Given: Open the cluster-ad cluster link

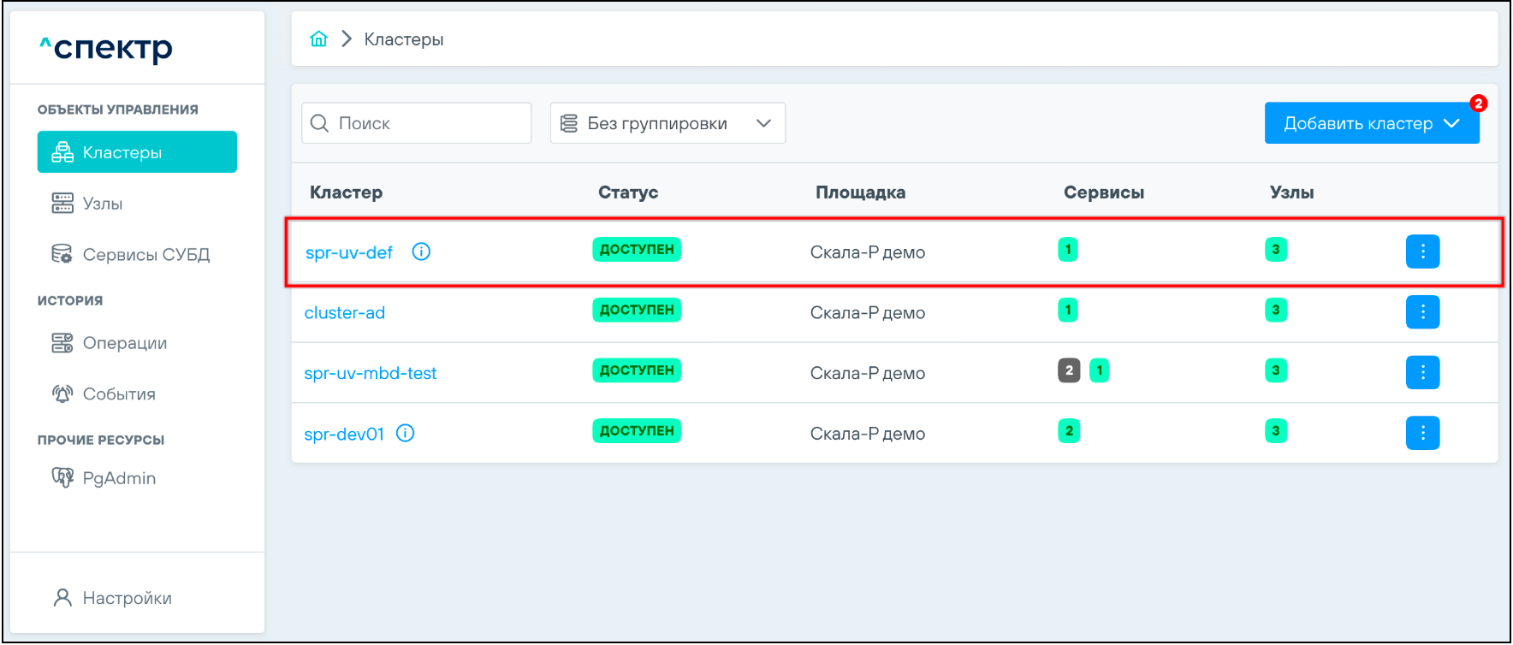Looking at the screenshot, I should 344,313.
